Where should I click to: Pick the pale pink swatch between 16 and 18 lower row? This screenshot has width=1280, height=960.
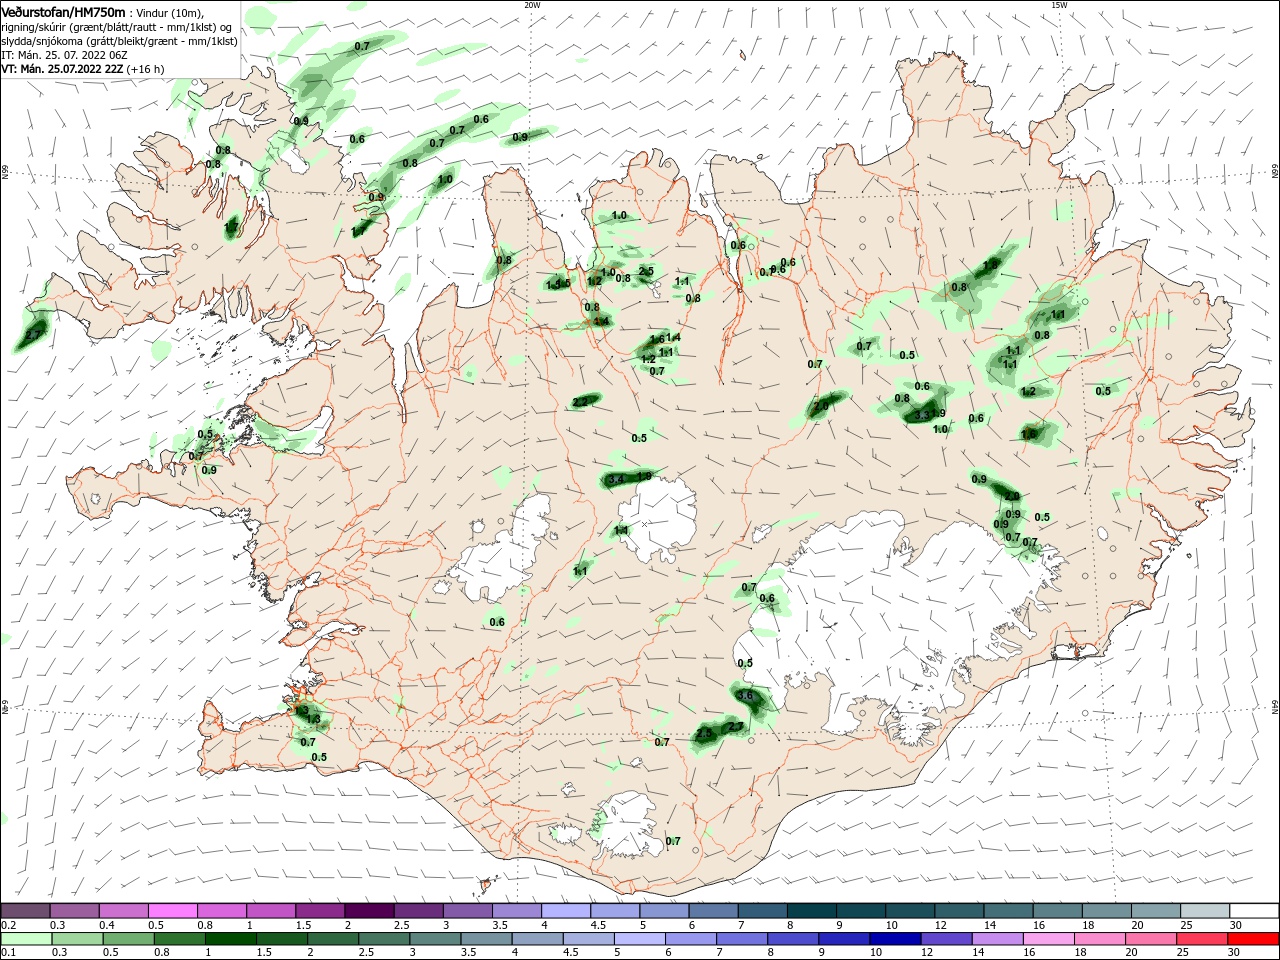coord(1048,939)
